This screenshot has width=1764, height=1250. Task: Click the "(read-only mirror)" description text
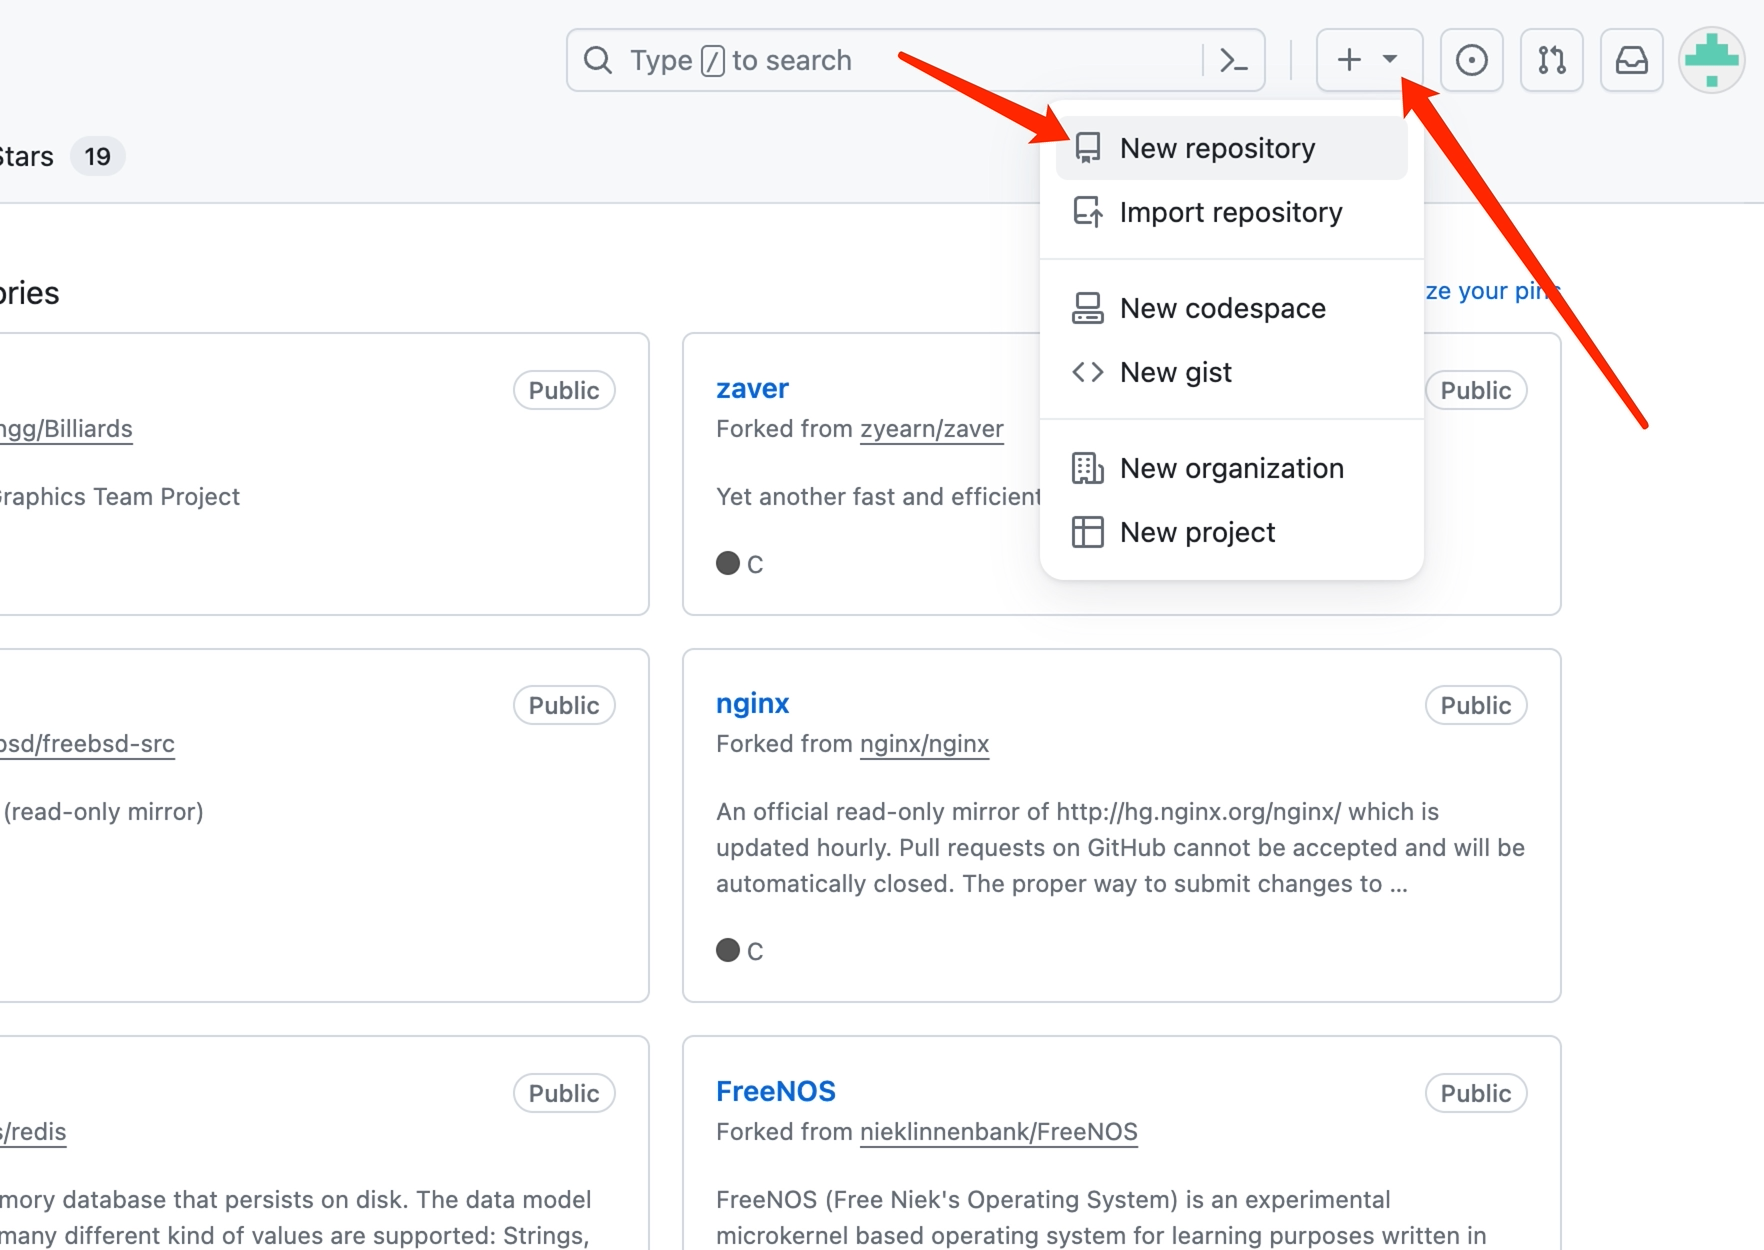pyautogui.click(x=102, y=812)
